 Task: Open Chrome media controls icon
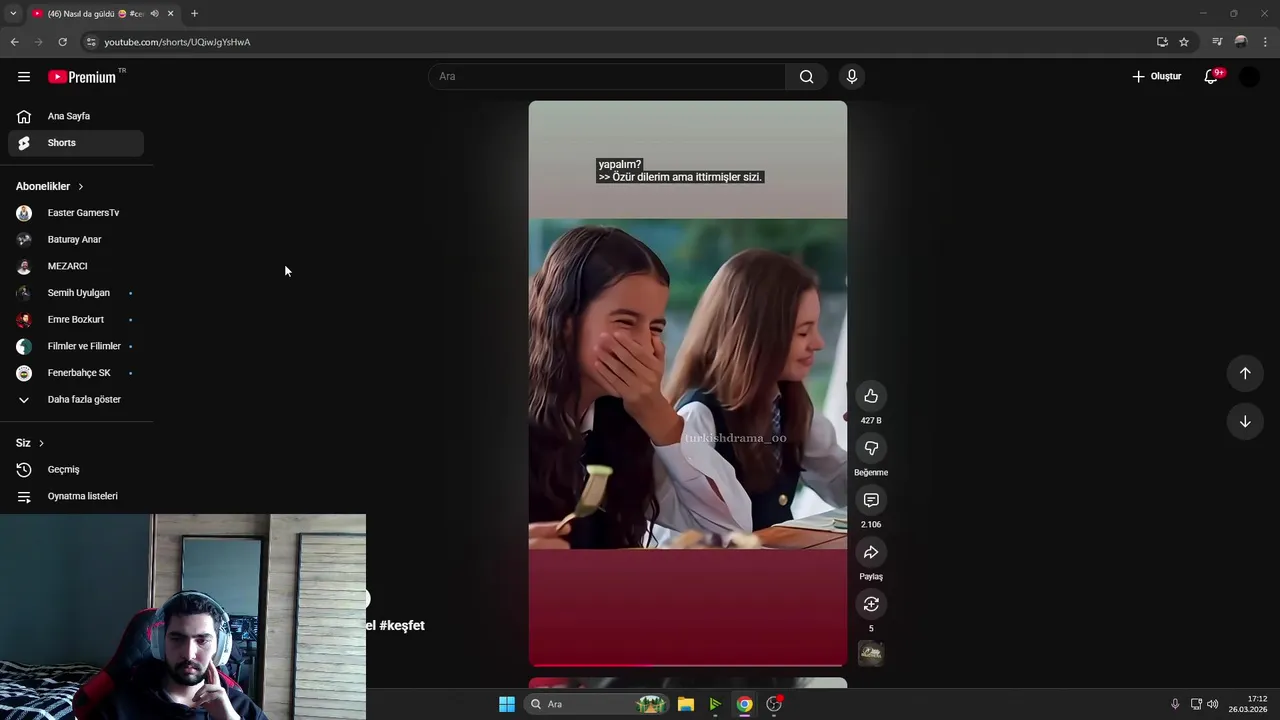1217,42
